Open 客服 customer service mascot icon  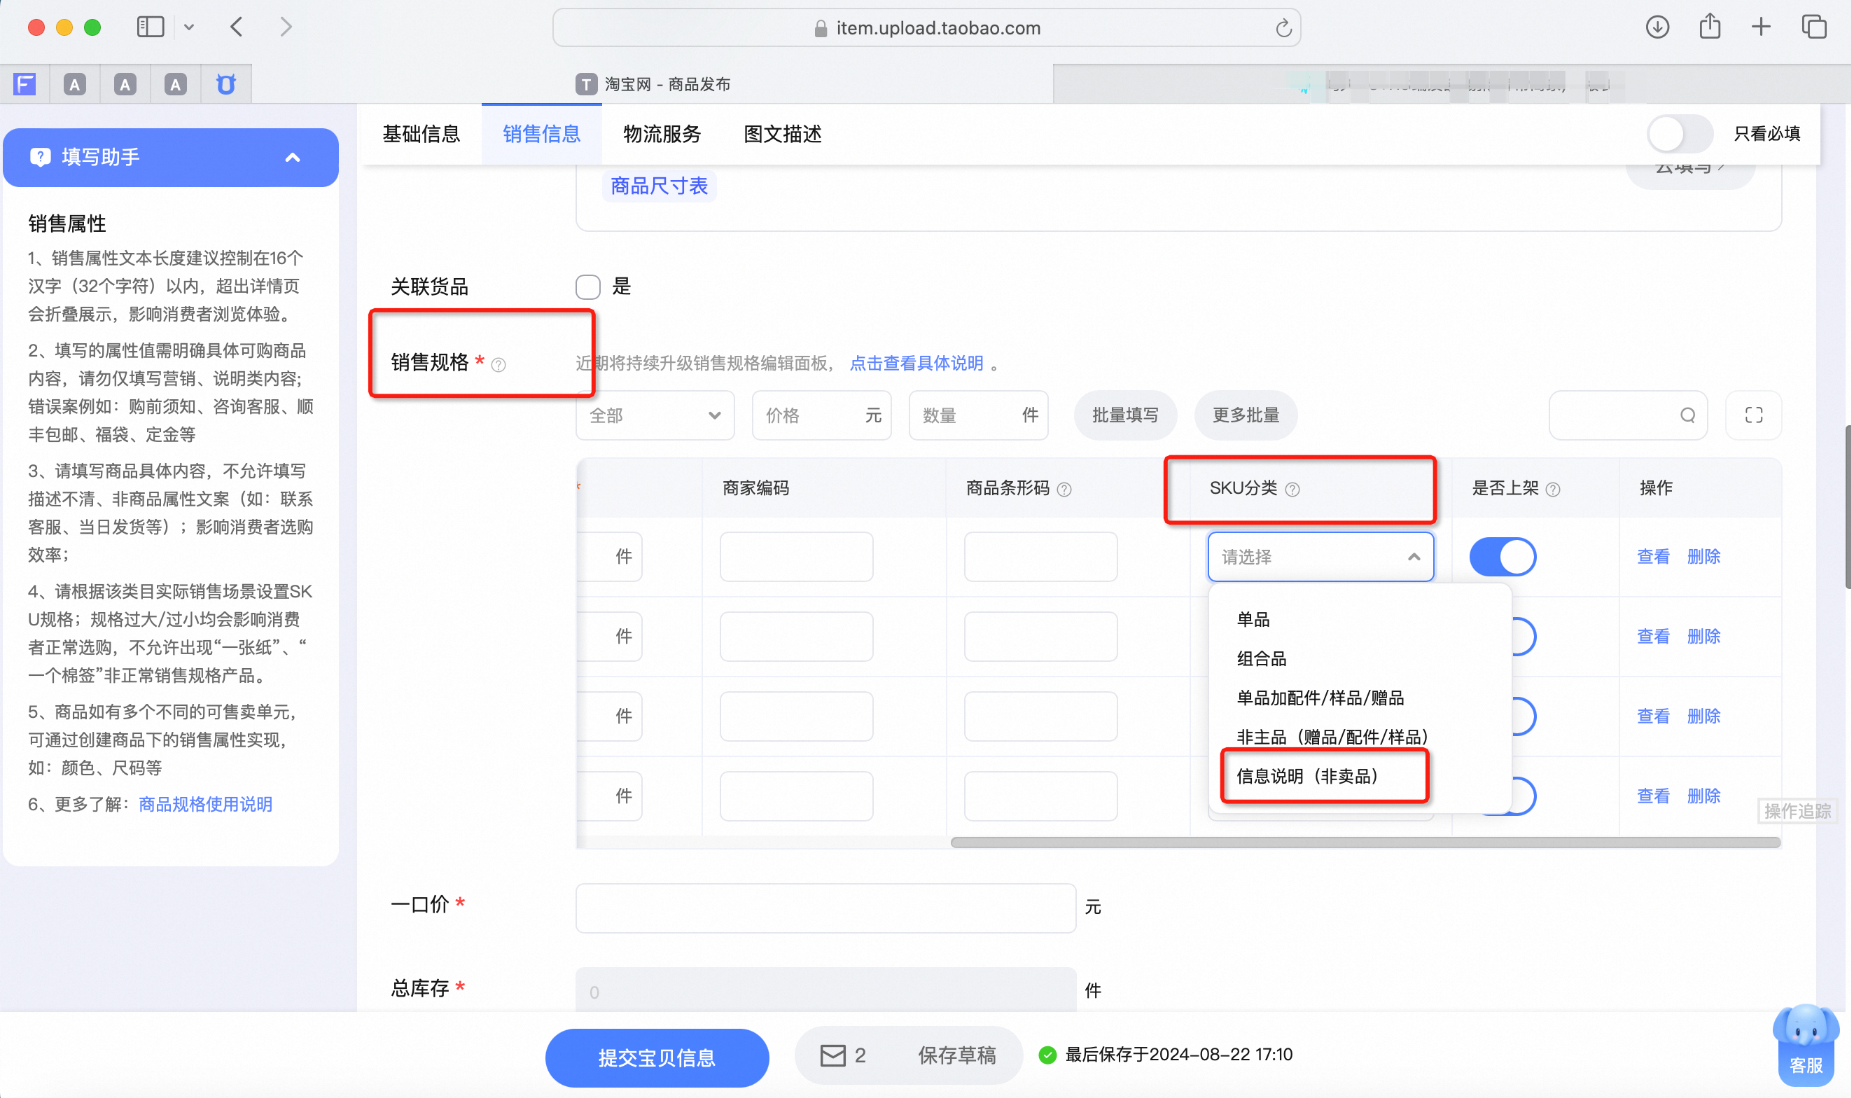click(1806, 1044)
